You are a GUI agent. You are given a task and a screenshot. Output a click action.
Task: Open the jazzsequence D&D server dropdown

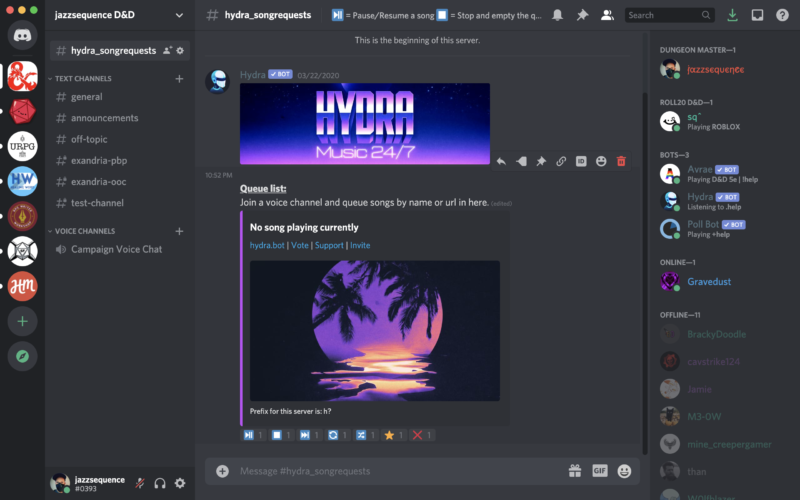tap(178, 15)
